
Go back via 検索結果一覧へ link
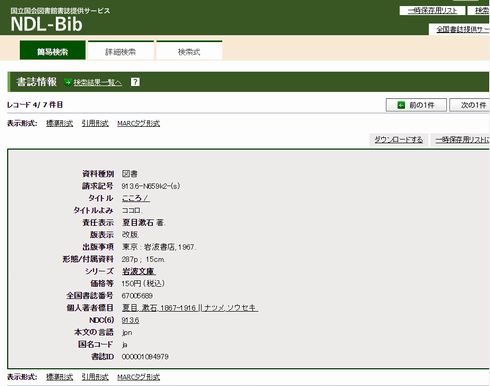pyautogui.click(x=98, y=82)
